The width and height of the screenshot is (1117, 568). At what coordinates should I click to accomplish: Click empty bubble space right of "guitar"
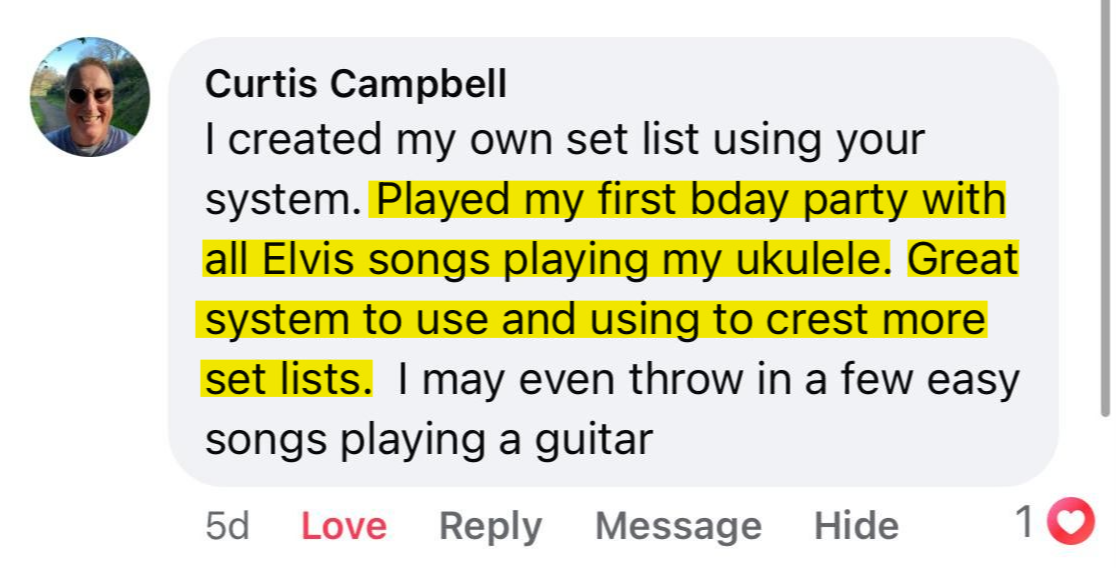[x=850, y=440]
